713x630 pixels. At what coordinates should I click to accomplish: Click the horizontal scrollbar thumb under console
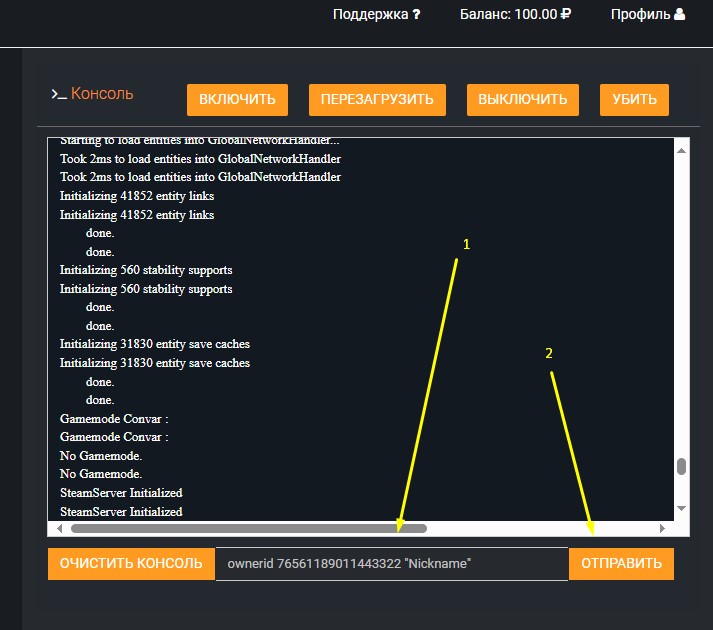point(248,528)
